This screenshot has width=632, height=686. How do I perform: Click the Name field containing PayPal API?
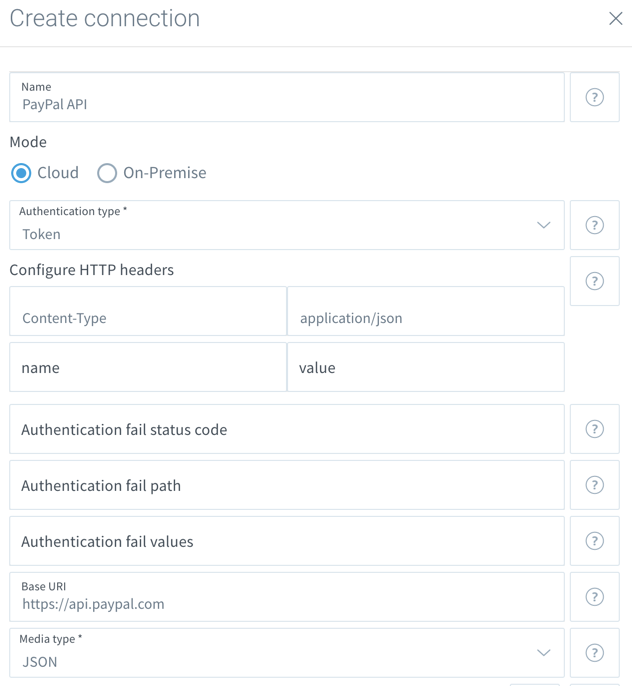pos(287,97)
